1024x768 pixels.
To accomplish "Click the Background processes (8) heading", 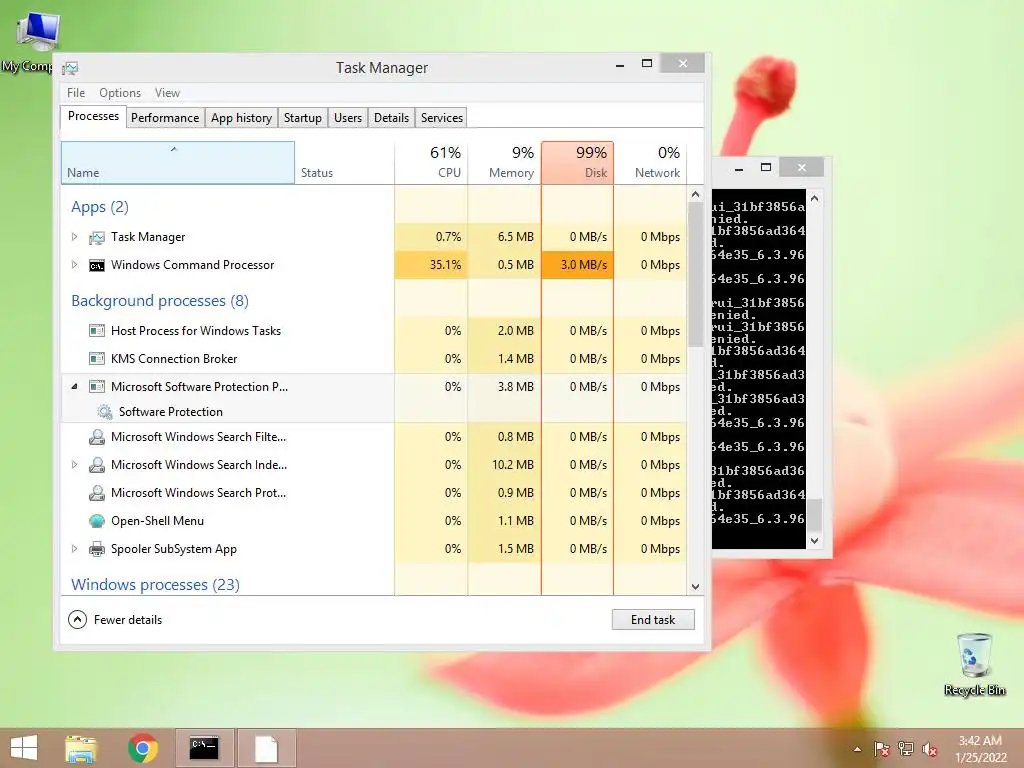I will pyautogui.click(x=160, y=300).
